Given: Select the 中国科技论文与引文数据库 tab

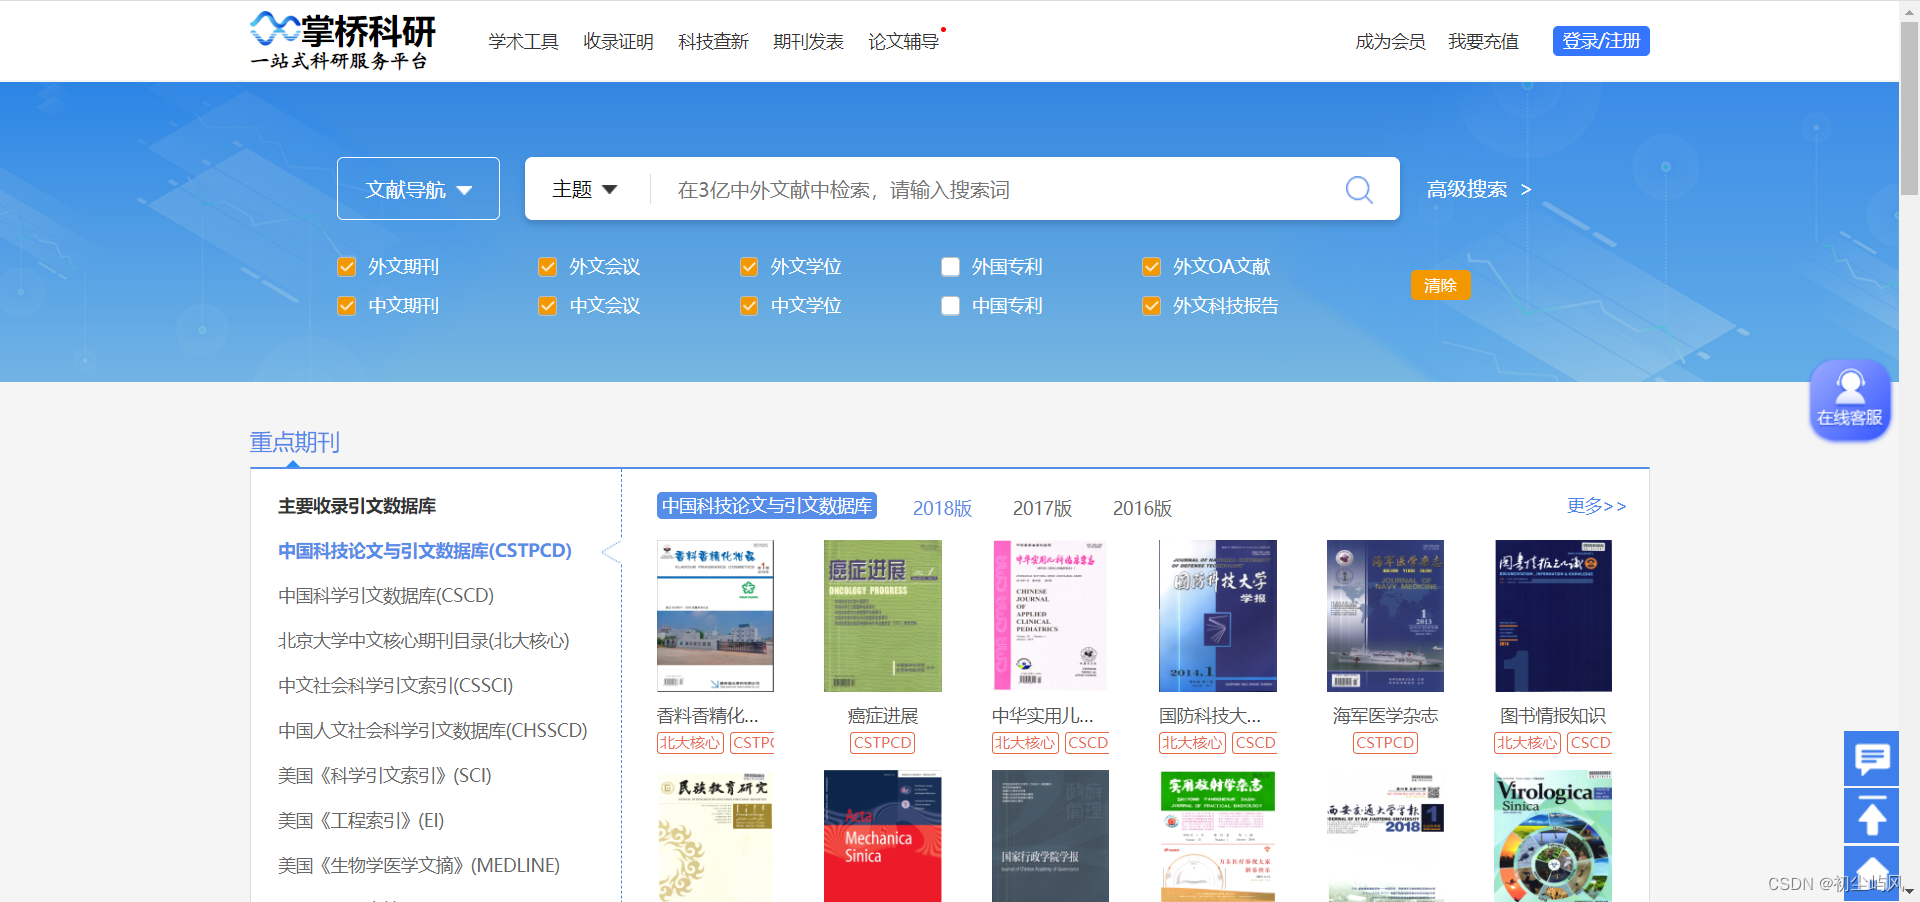Looking at the screenshot, I should tap(767, 506).
